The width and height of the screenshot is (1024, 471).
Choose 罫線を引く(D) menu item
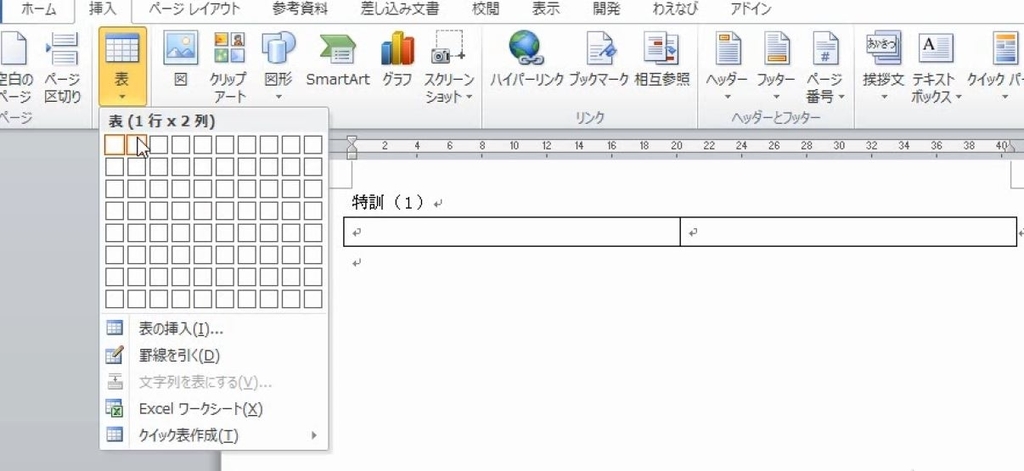pyautogui.click(x=214, y=355)
